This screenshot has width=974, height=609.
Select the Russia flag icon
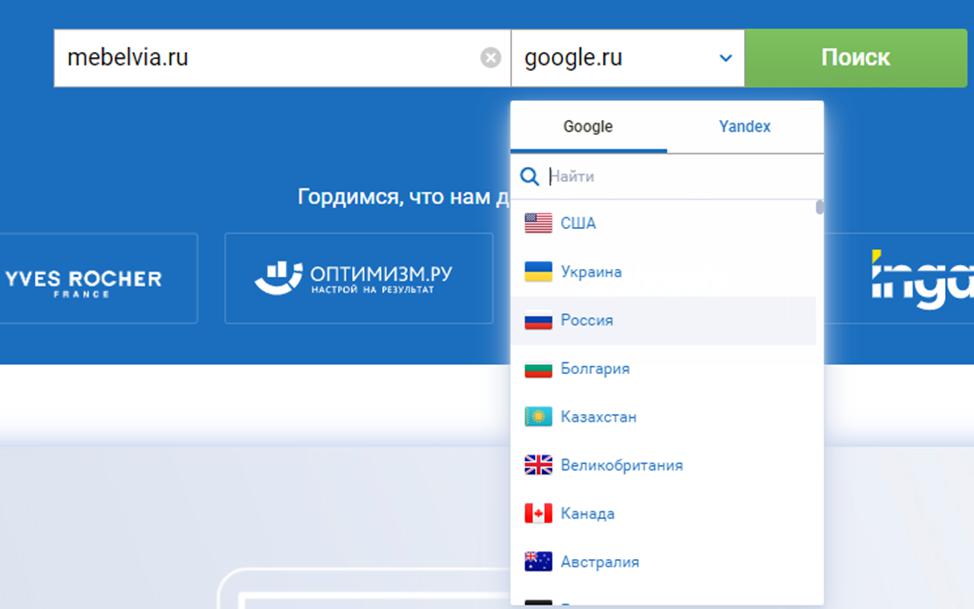[x=538, y=320]
